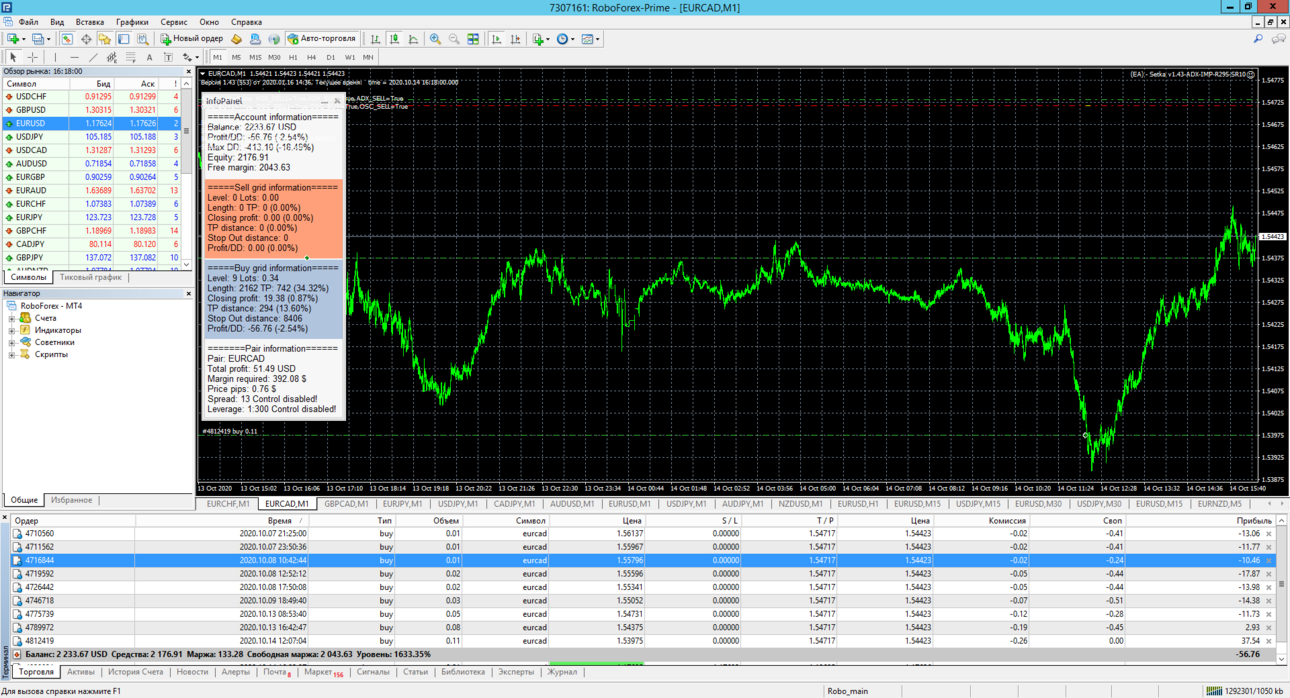Toggle the Market Watch panel icon
Viewport: 1290px width, 698px height.
[67, 39]
